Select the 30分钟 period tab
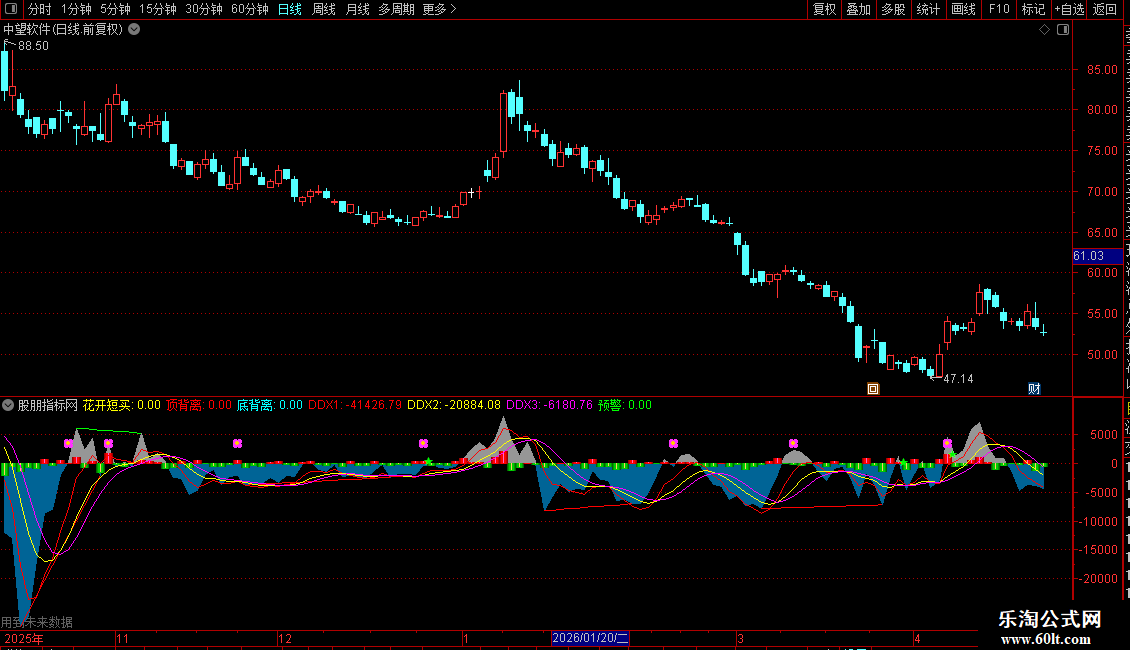The image size is (1130, 650). (204, 9)
